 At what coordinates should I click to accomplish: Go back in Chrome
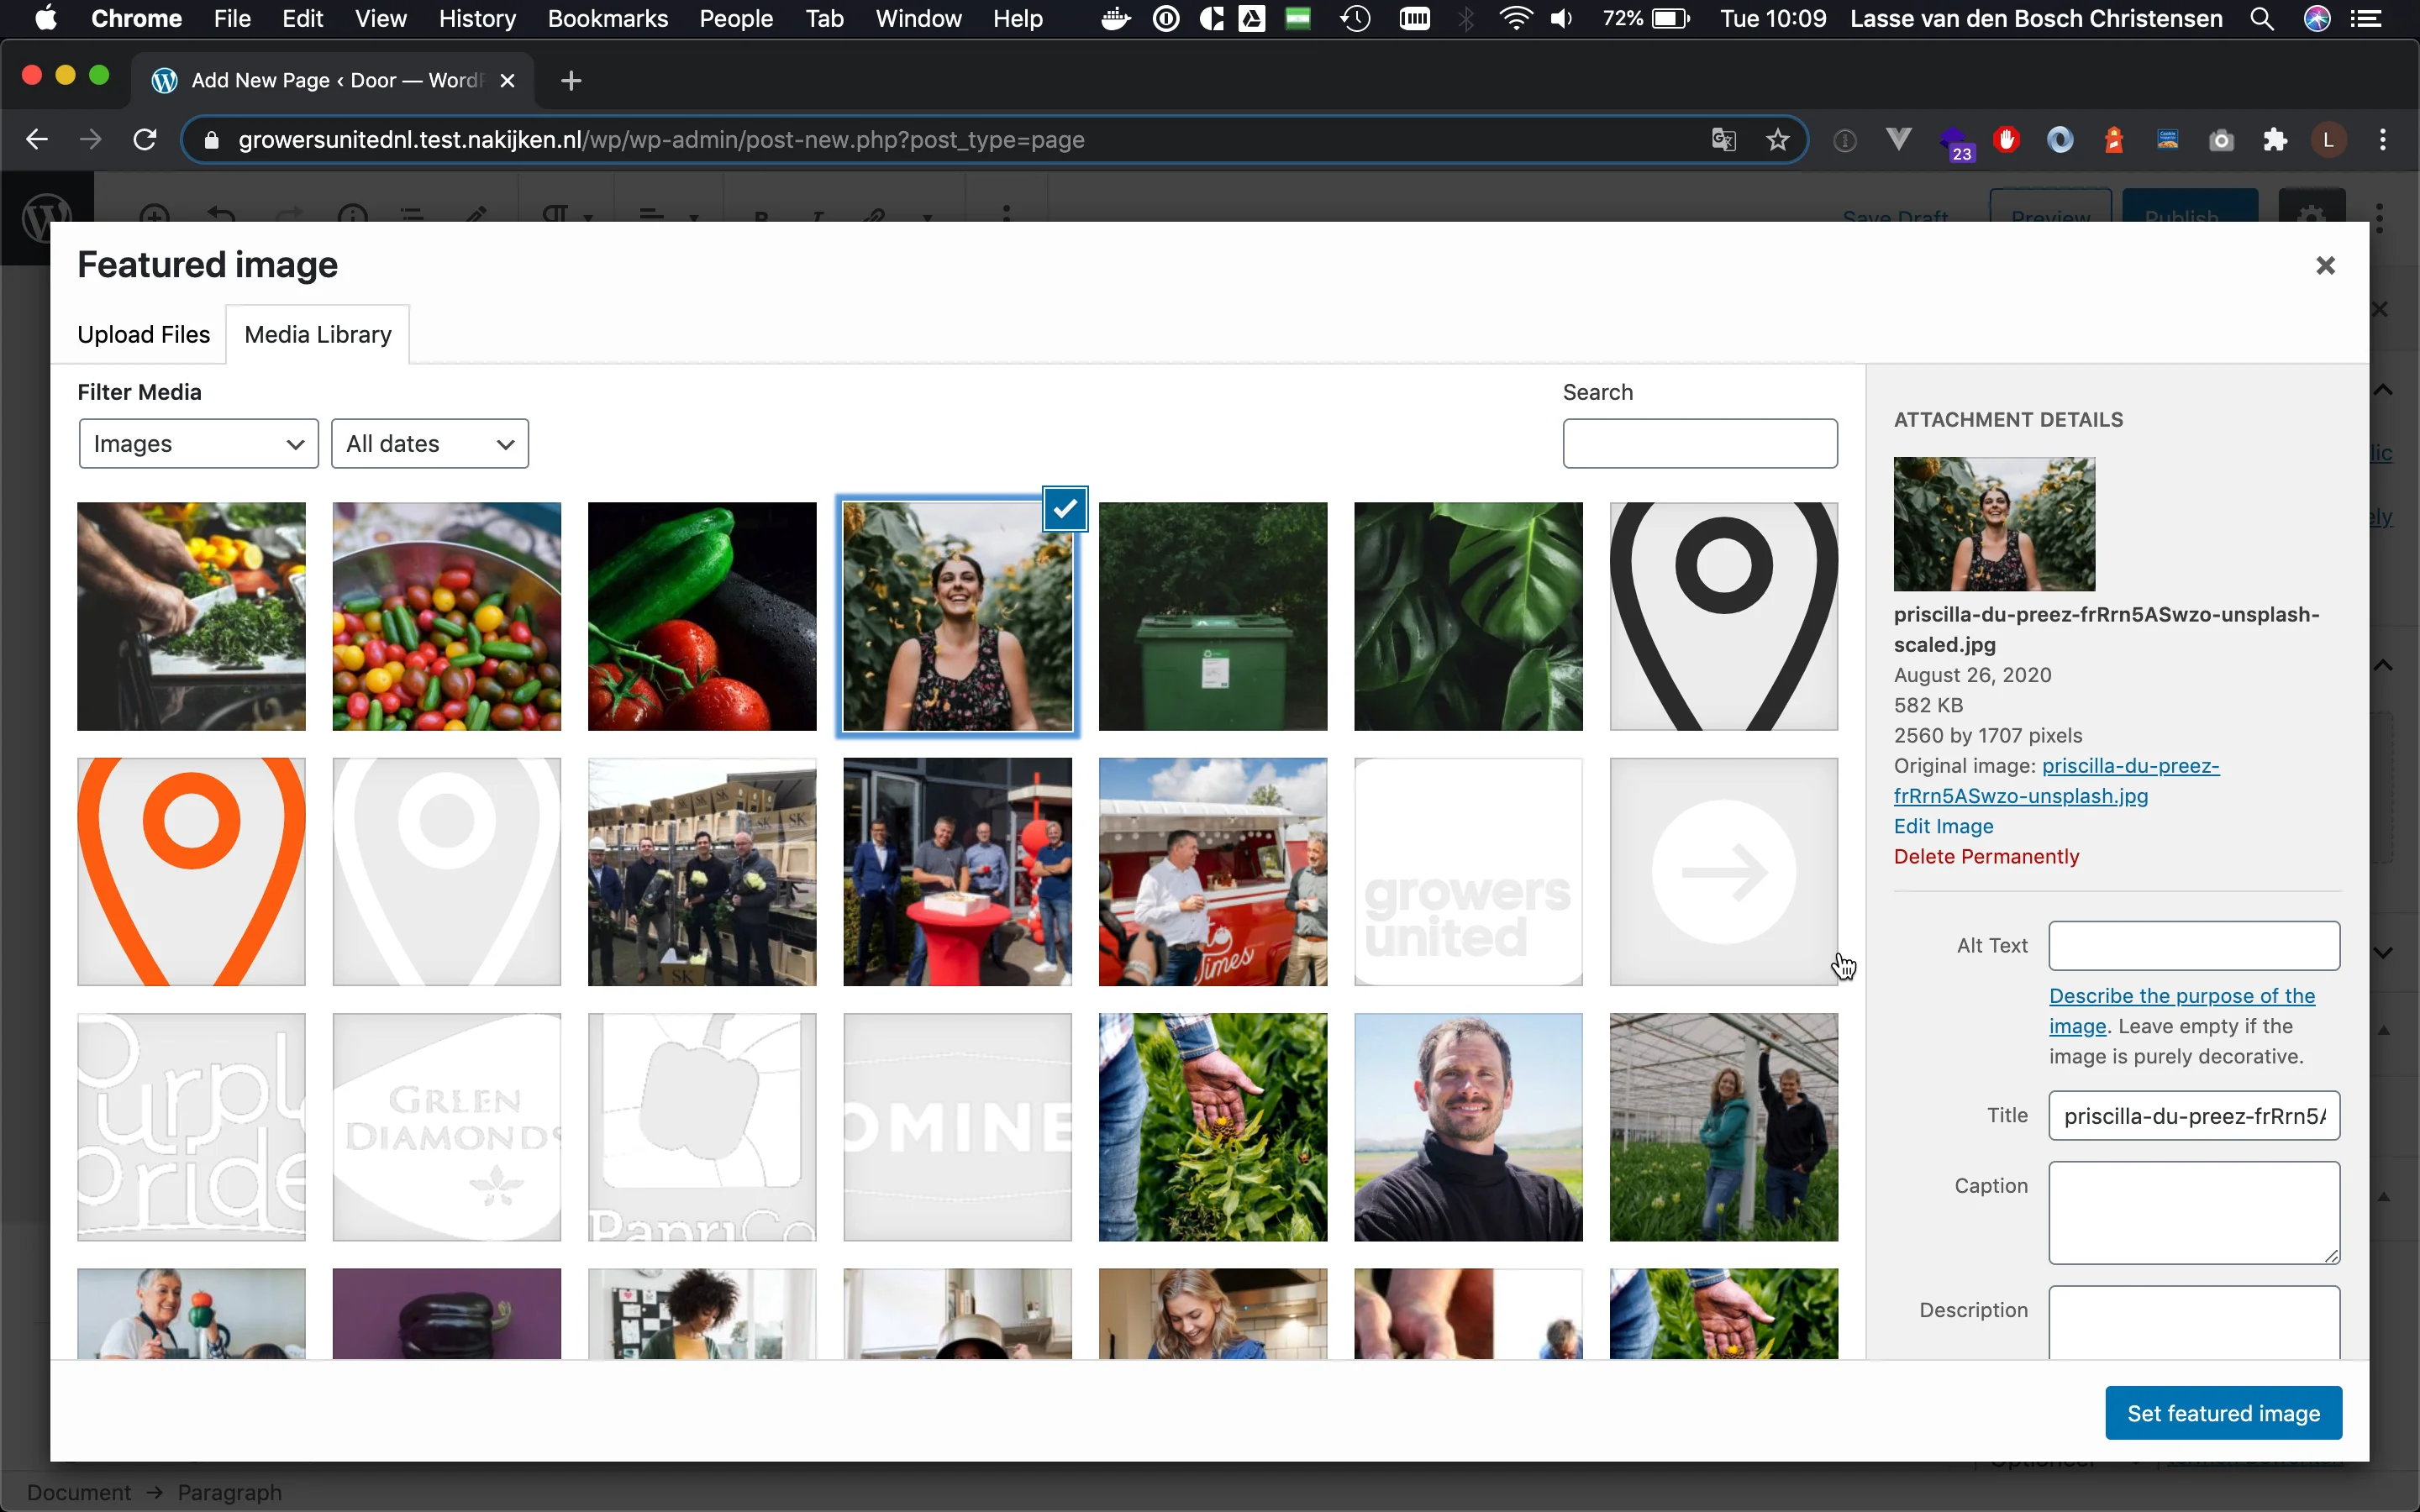37,140
